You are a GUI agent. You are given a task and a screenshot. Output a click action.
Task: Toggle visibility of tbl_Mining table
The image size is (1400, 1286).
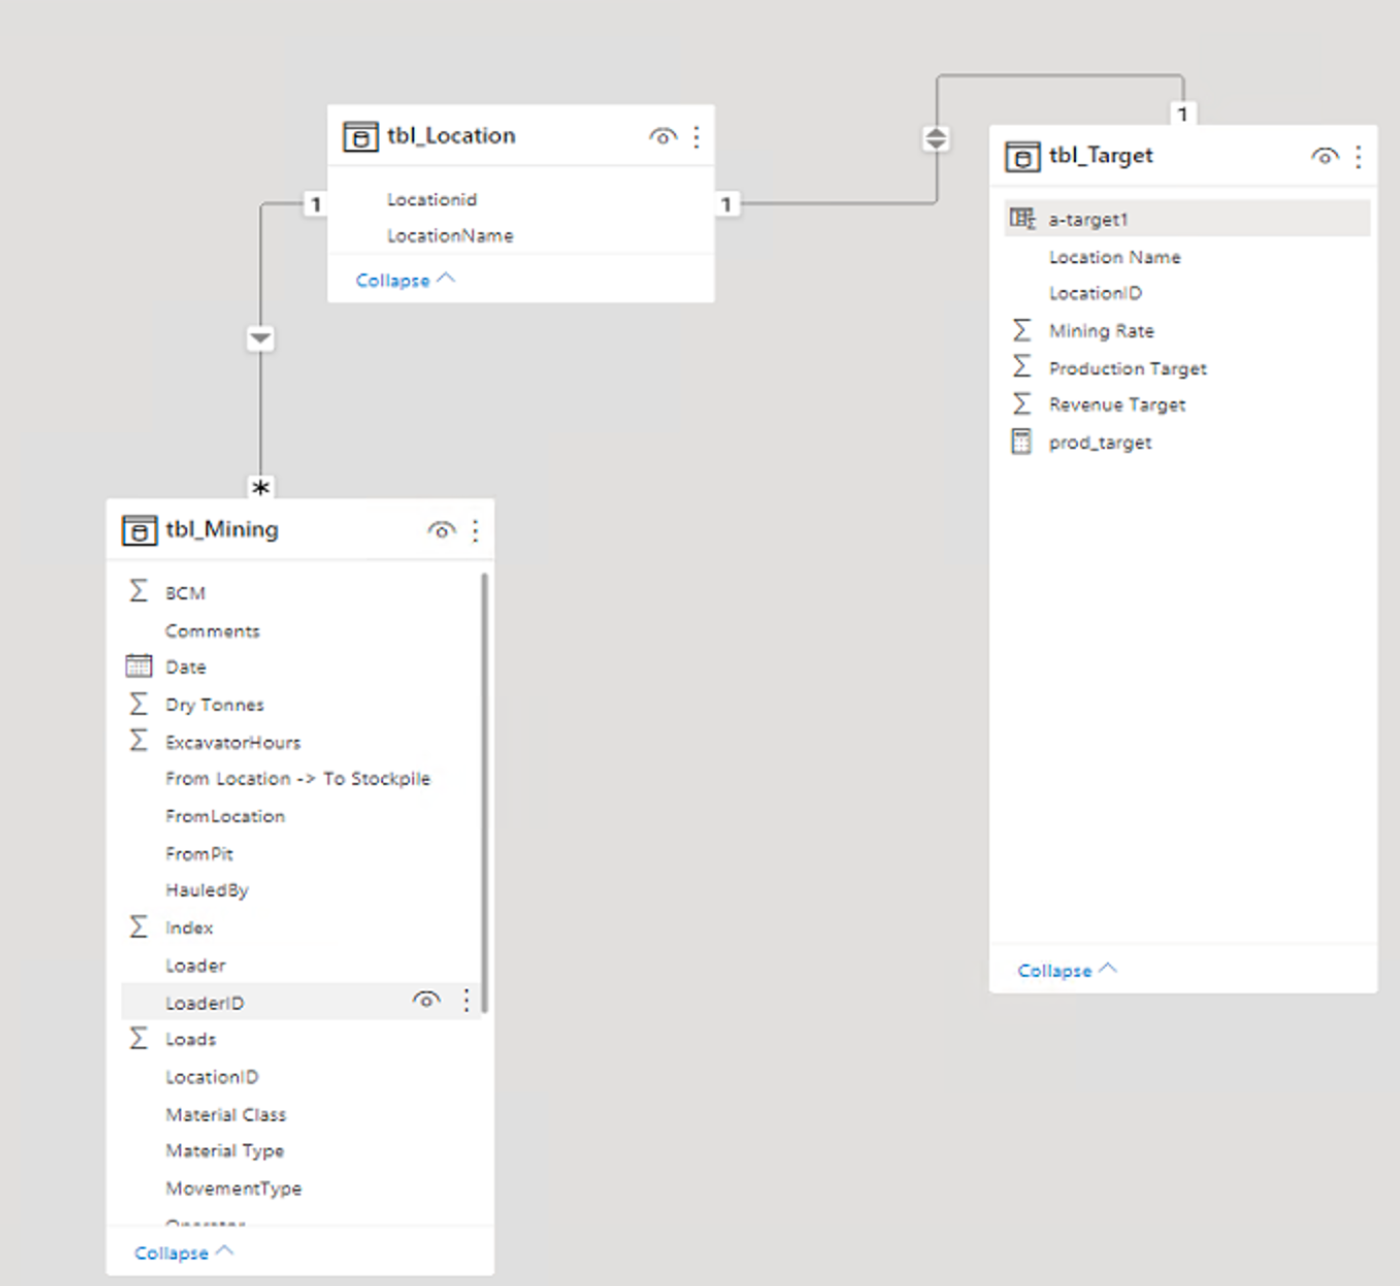tap(442, 530)
